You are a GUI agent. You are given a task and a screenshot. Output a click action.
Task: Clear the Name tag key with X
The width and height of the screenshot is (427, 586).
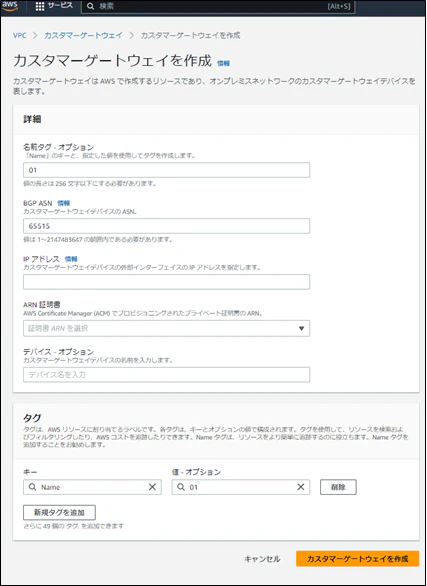152,487
